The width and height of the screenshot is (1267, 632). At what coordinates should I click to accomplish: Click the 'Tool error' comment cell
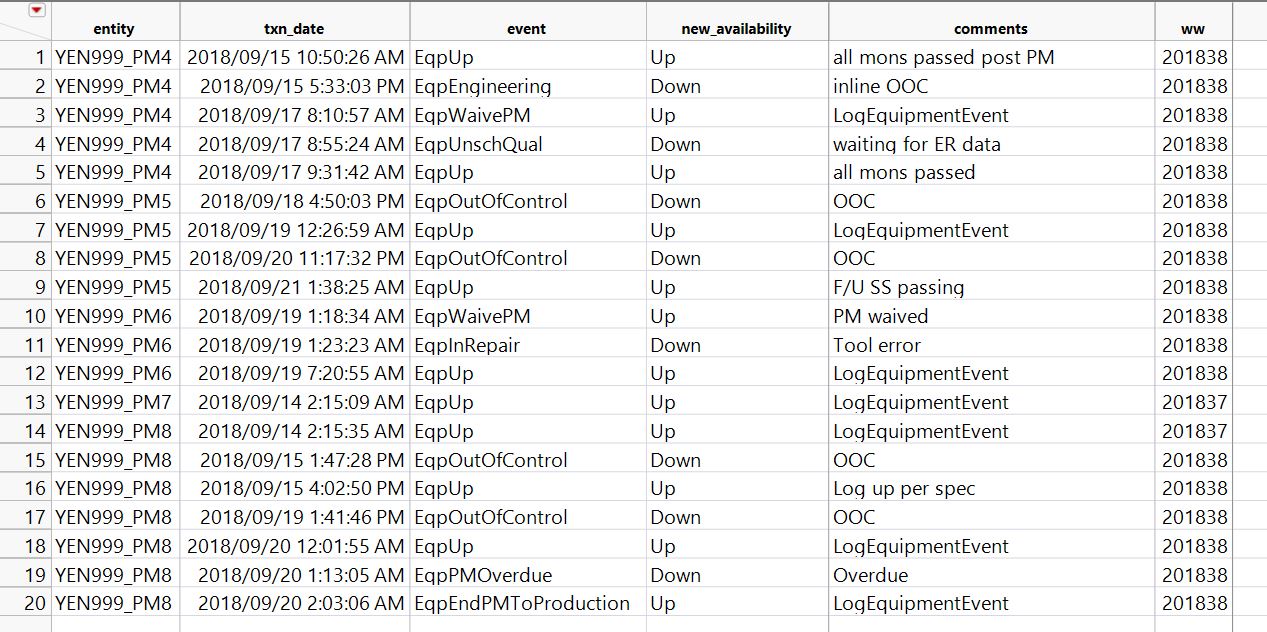tap(877, 345)
